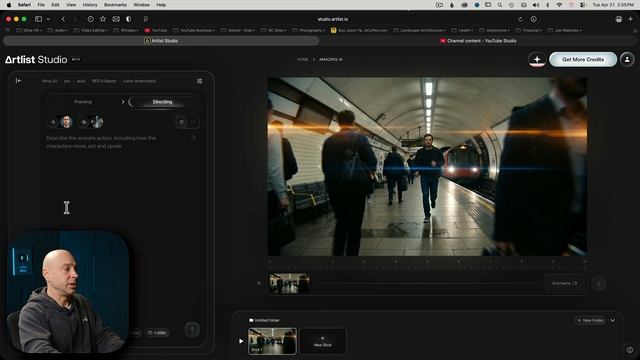
Task: Click the half-circle contrast toolbar icon
Action: [x=129, y=19]
